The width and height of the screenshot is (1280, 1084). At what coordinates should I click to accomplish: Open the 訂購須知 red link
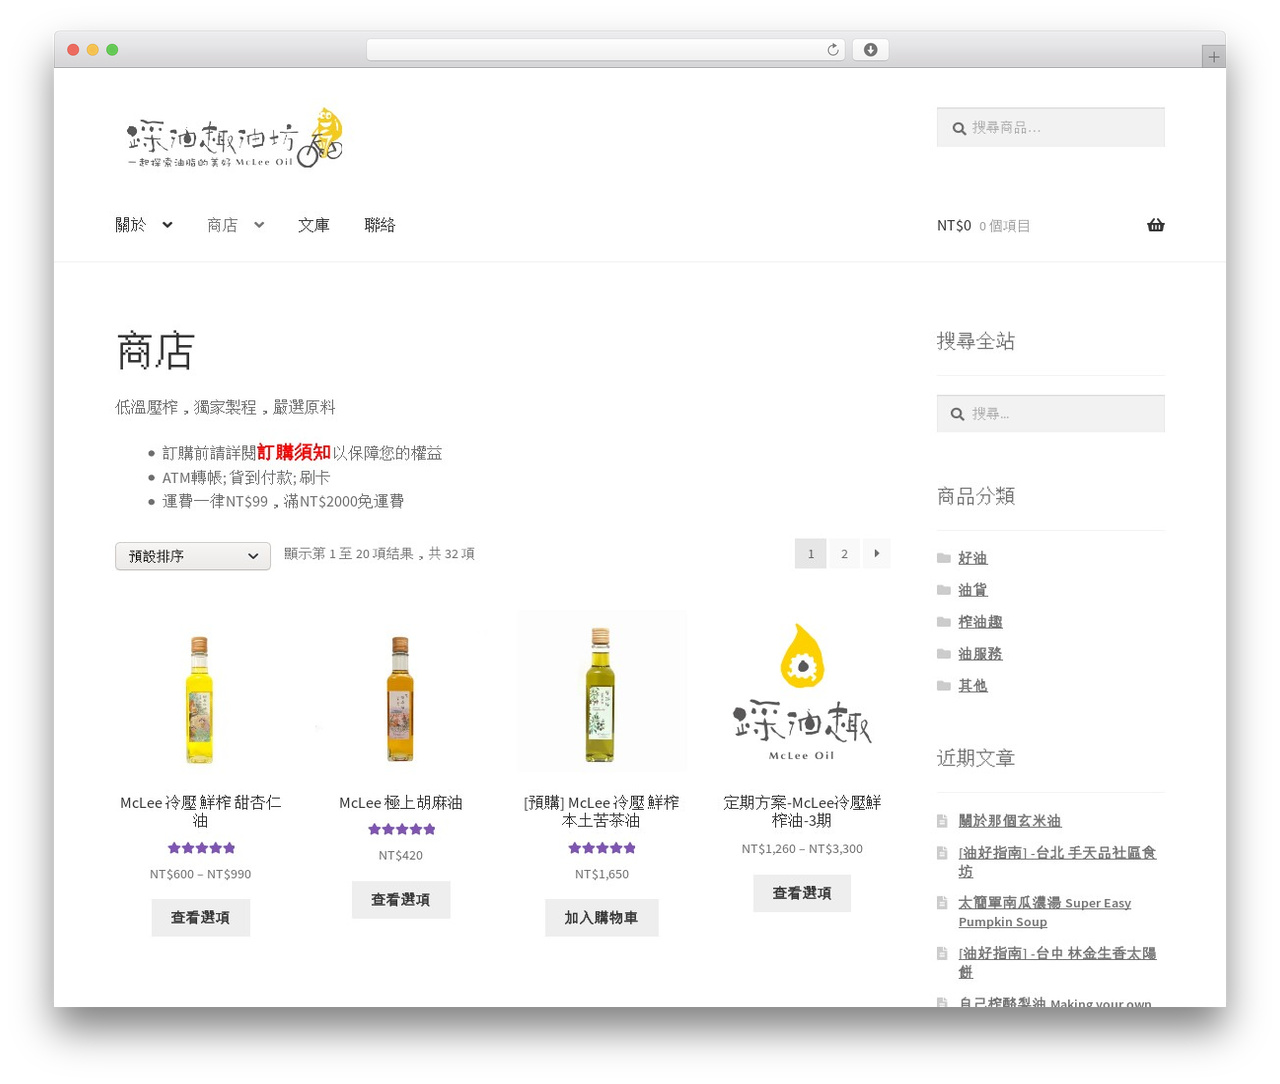[x=293, y=452]
